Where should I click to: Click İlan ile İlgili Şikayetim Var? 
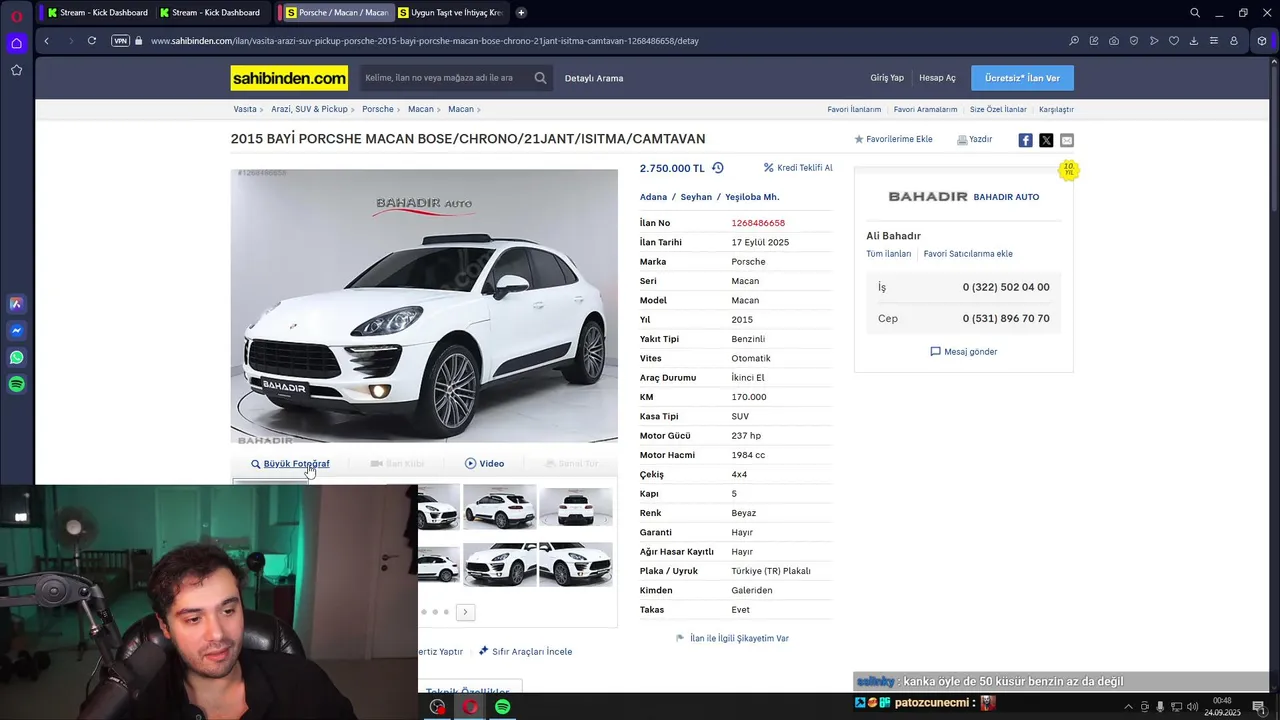tap(732, 638)
